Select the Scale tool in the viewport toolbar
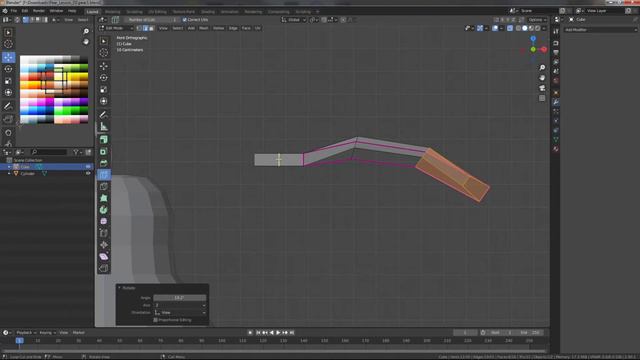This screenshot has width=640, height=360. point(104,89)
